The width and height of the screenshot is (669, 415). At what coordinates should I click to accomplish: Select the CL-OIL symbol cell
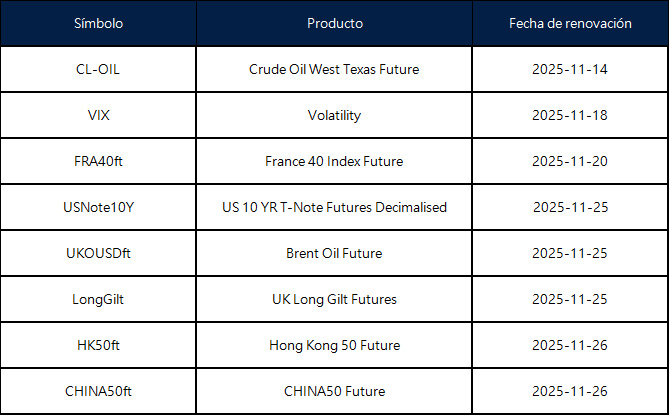tap(98, 70)
